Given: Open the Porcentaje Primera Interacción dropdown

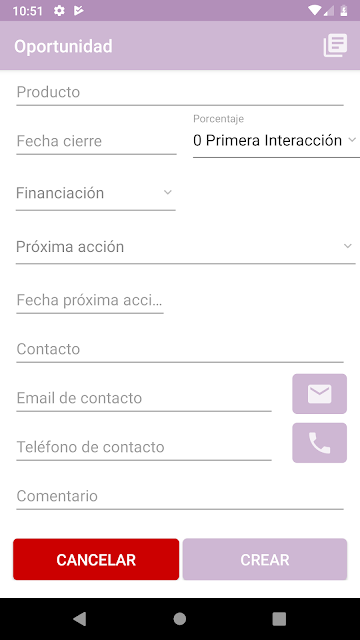Looking at the screenshot, I should pyautogui.click(x=276, y=140).
